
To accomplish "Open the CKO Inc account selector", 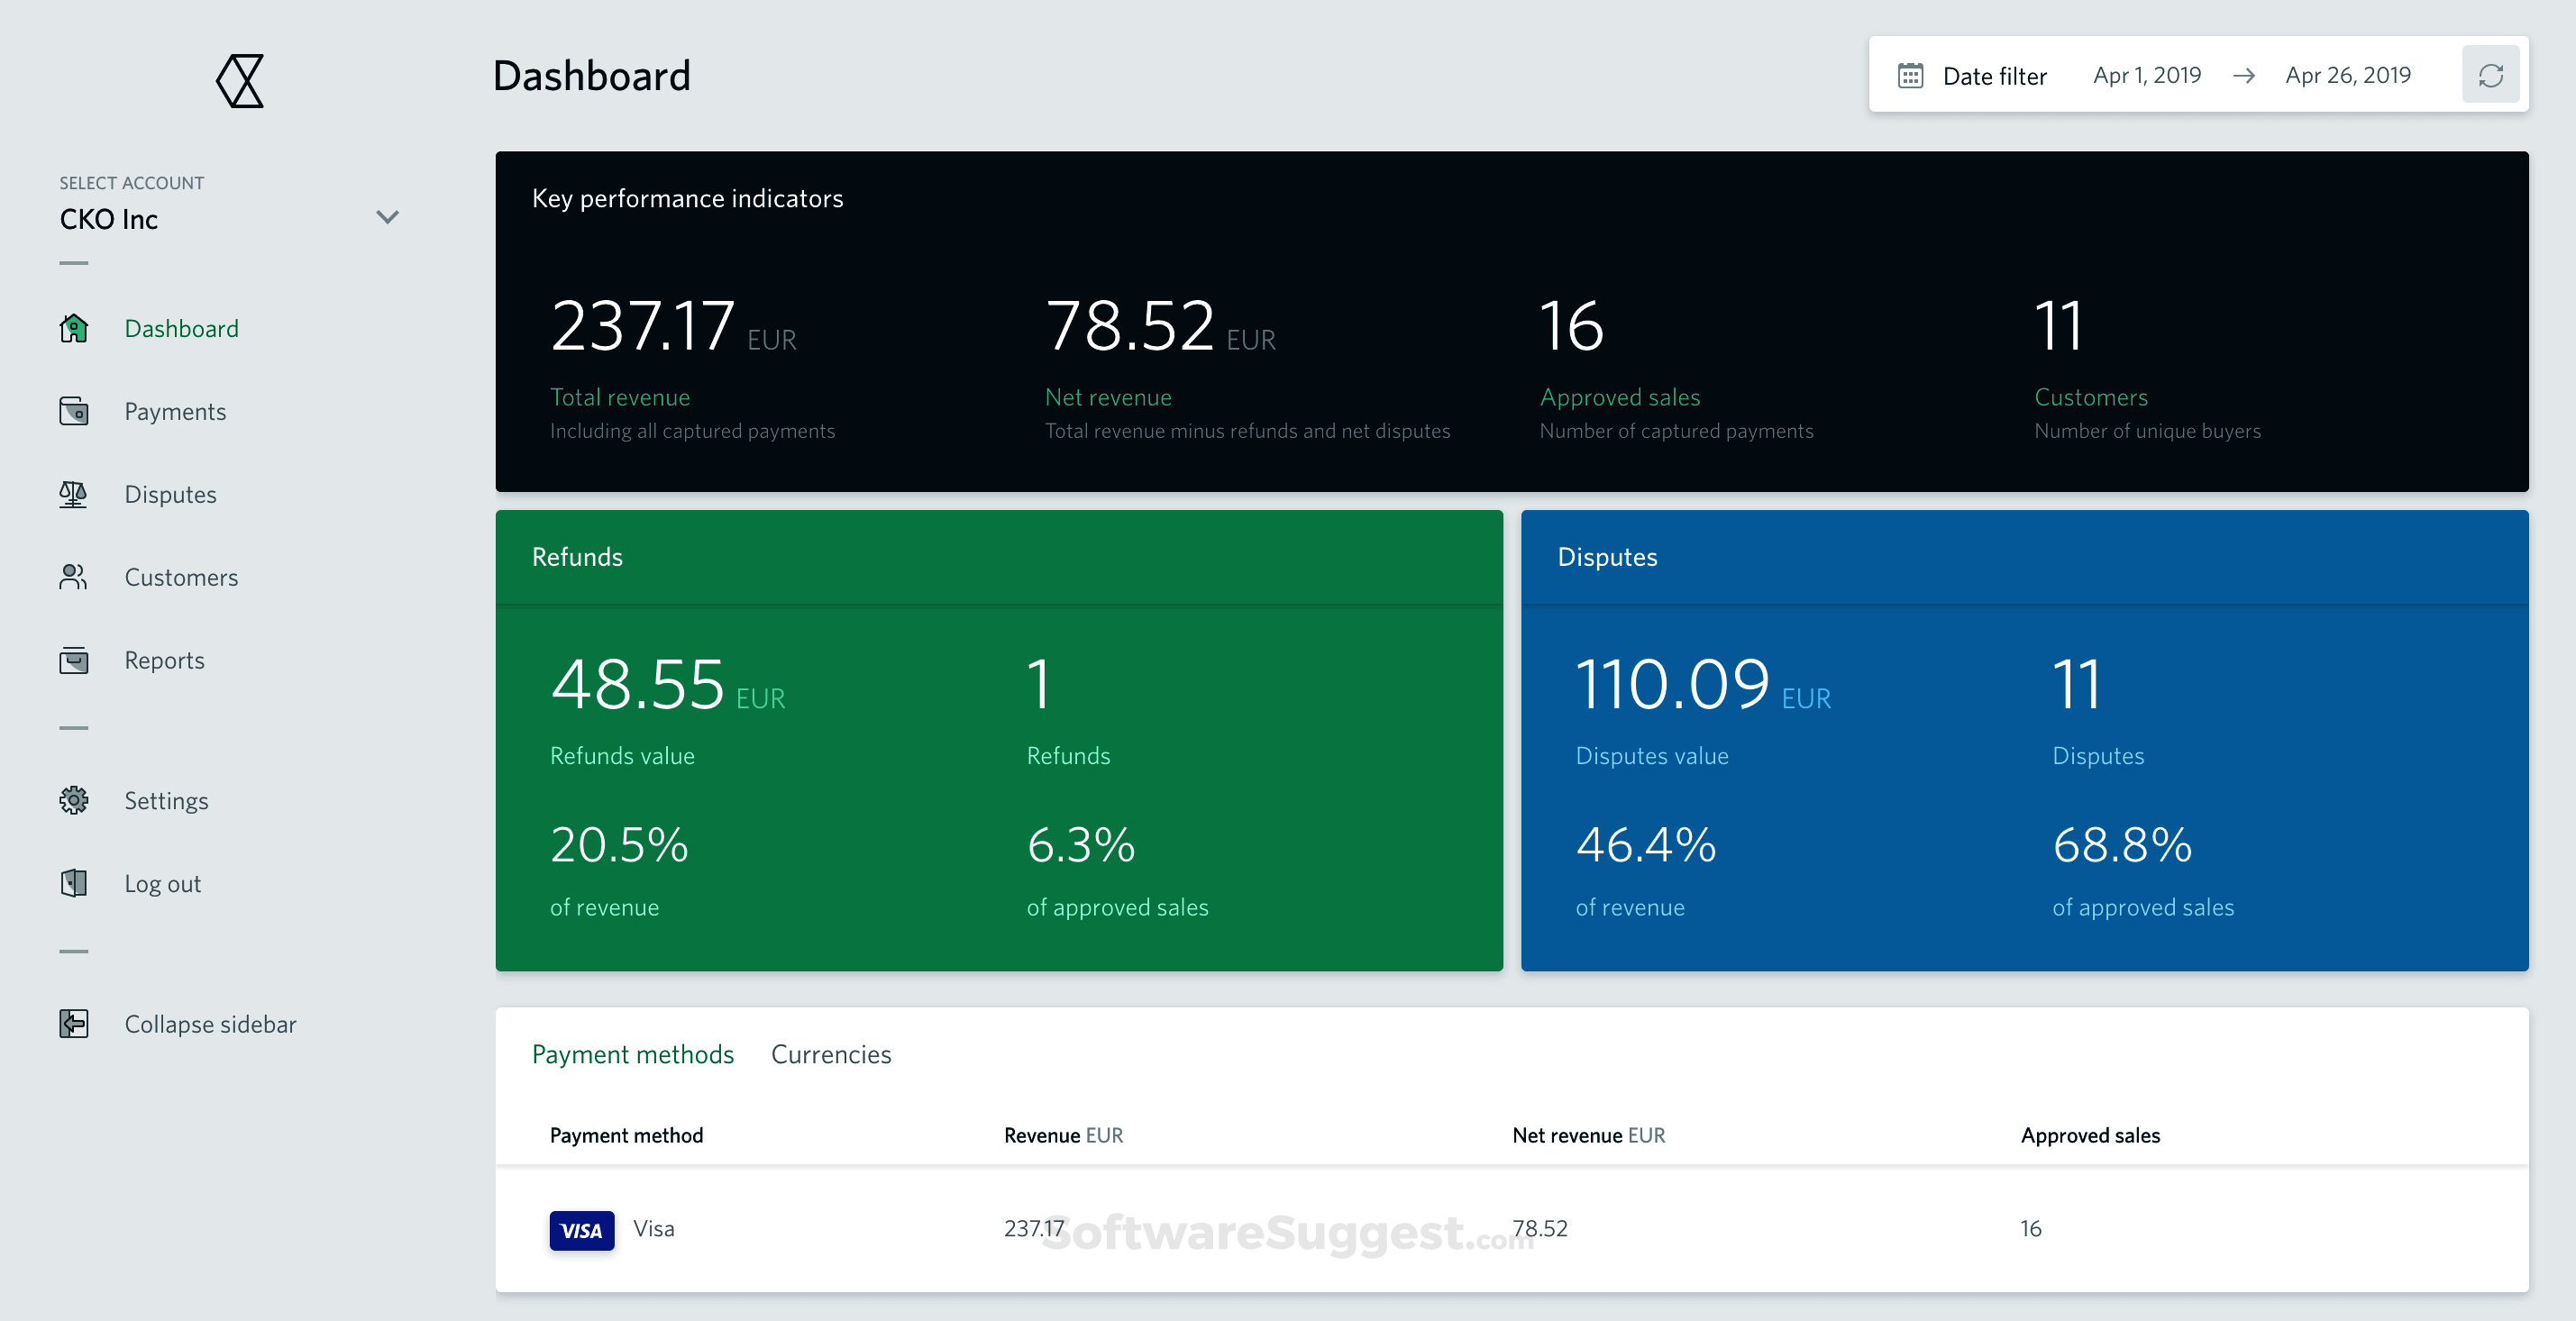I will [108, 219].
